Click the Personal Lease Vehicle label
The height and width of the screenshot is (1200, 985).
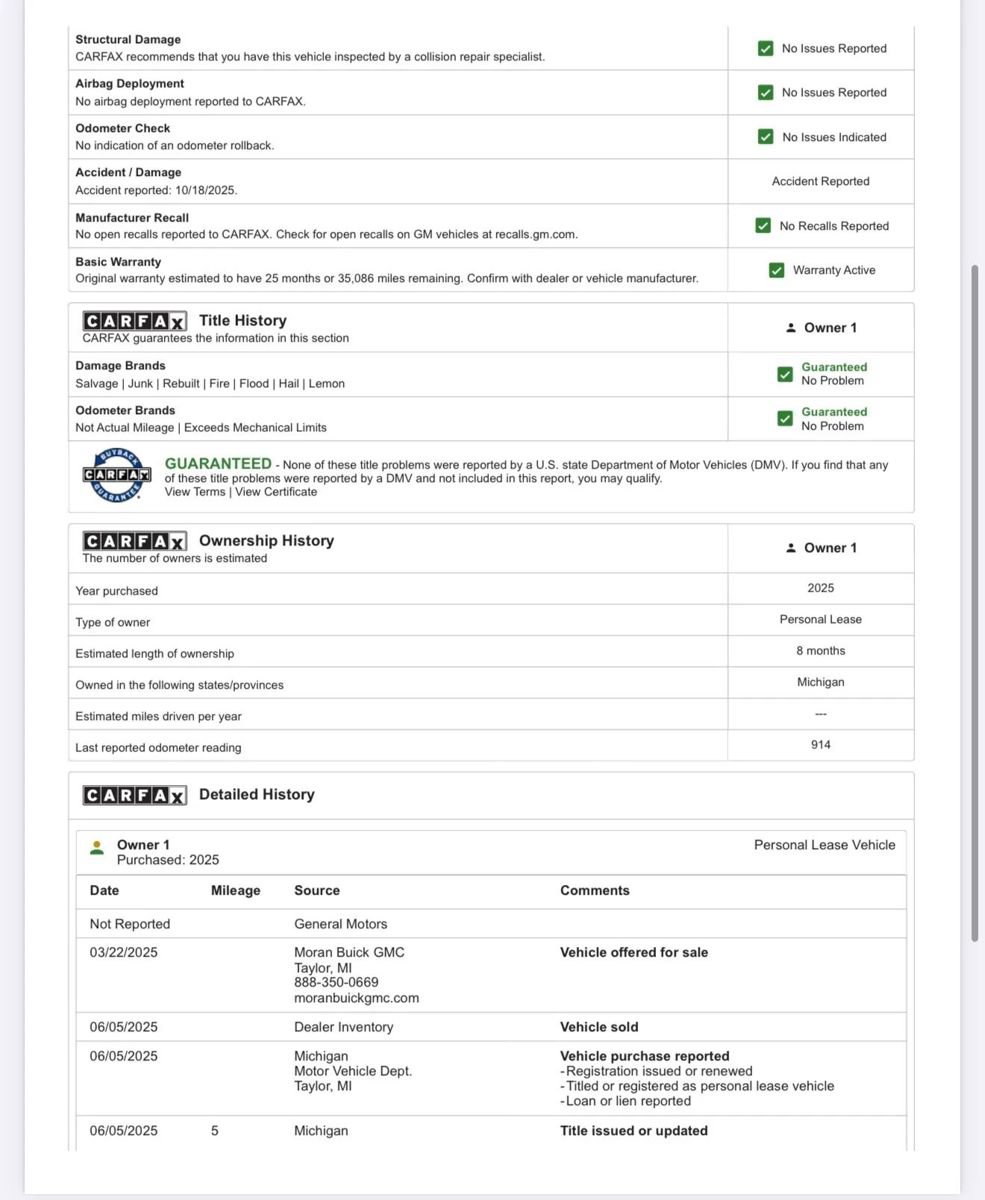(825, 845)
